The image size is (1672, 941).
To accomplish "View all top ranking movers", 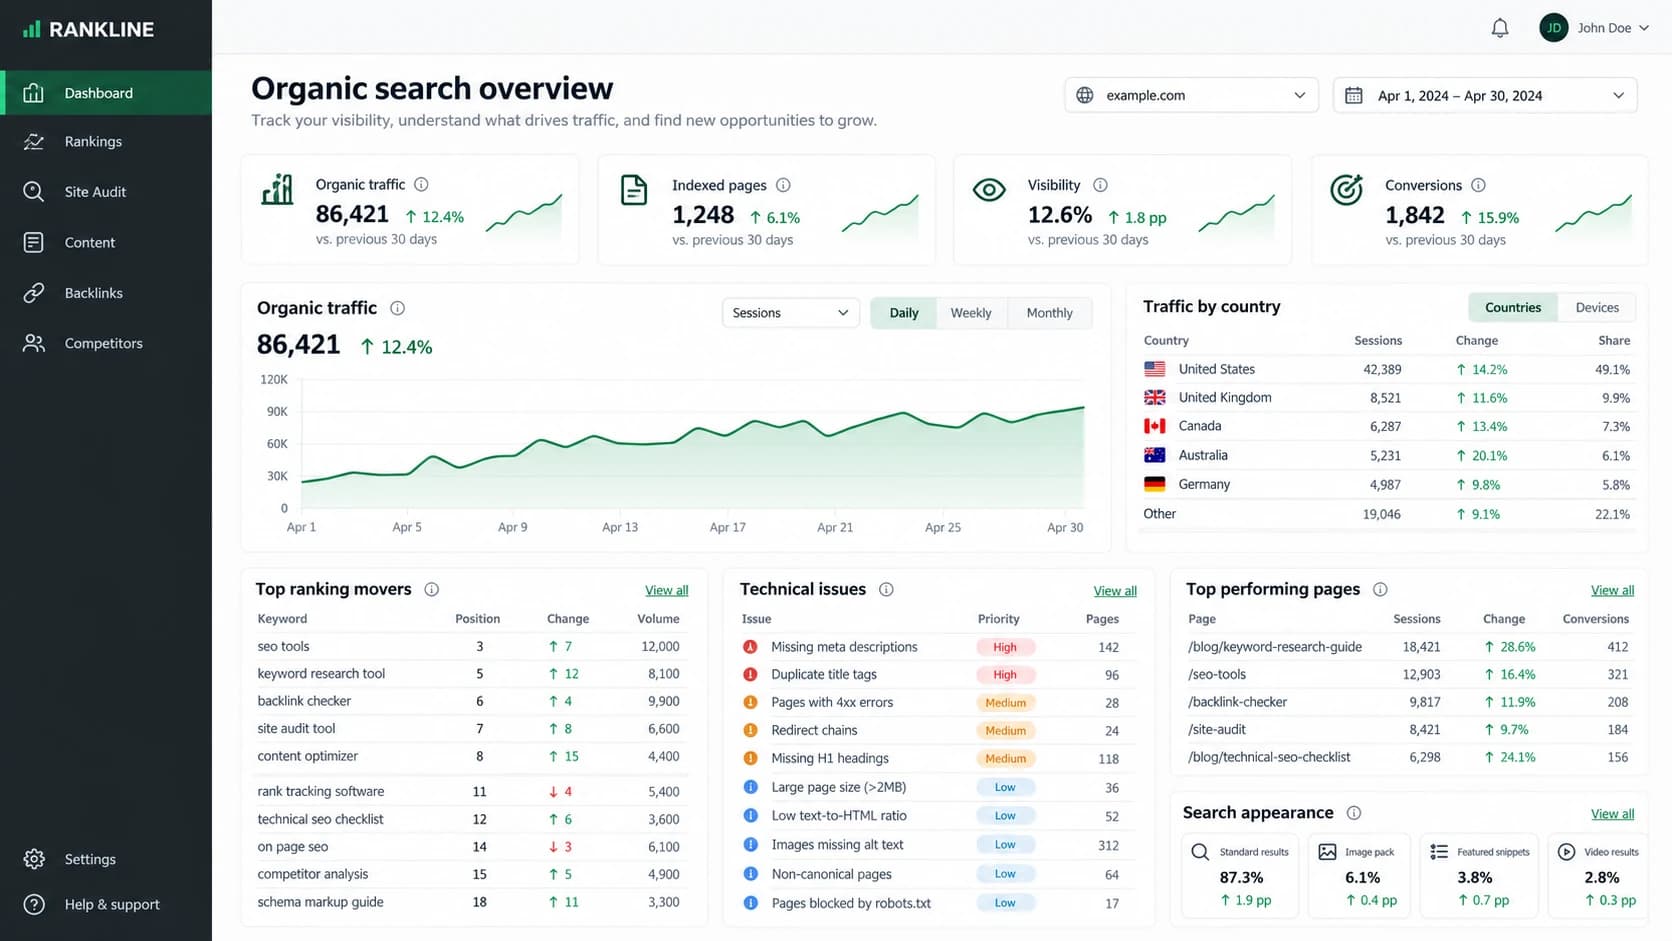I will pos(666,590).
